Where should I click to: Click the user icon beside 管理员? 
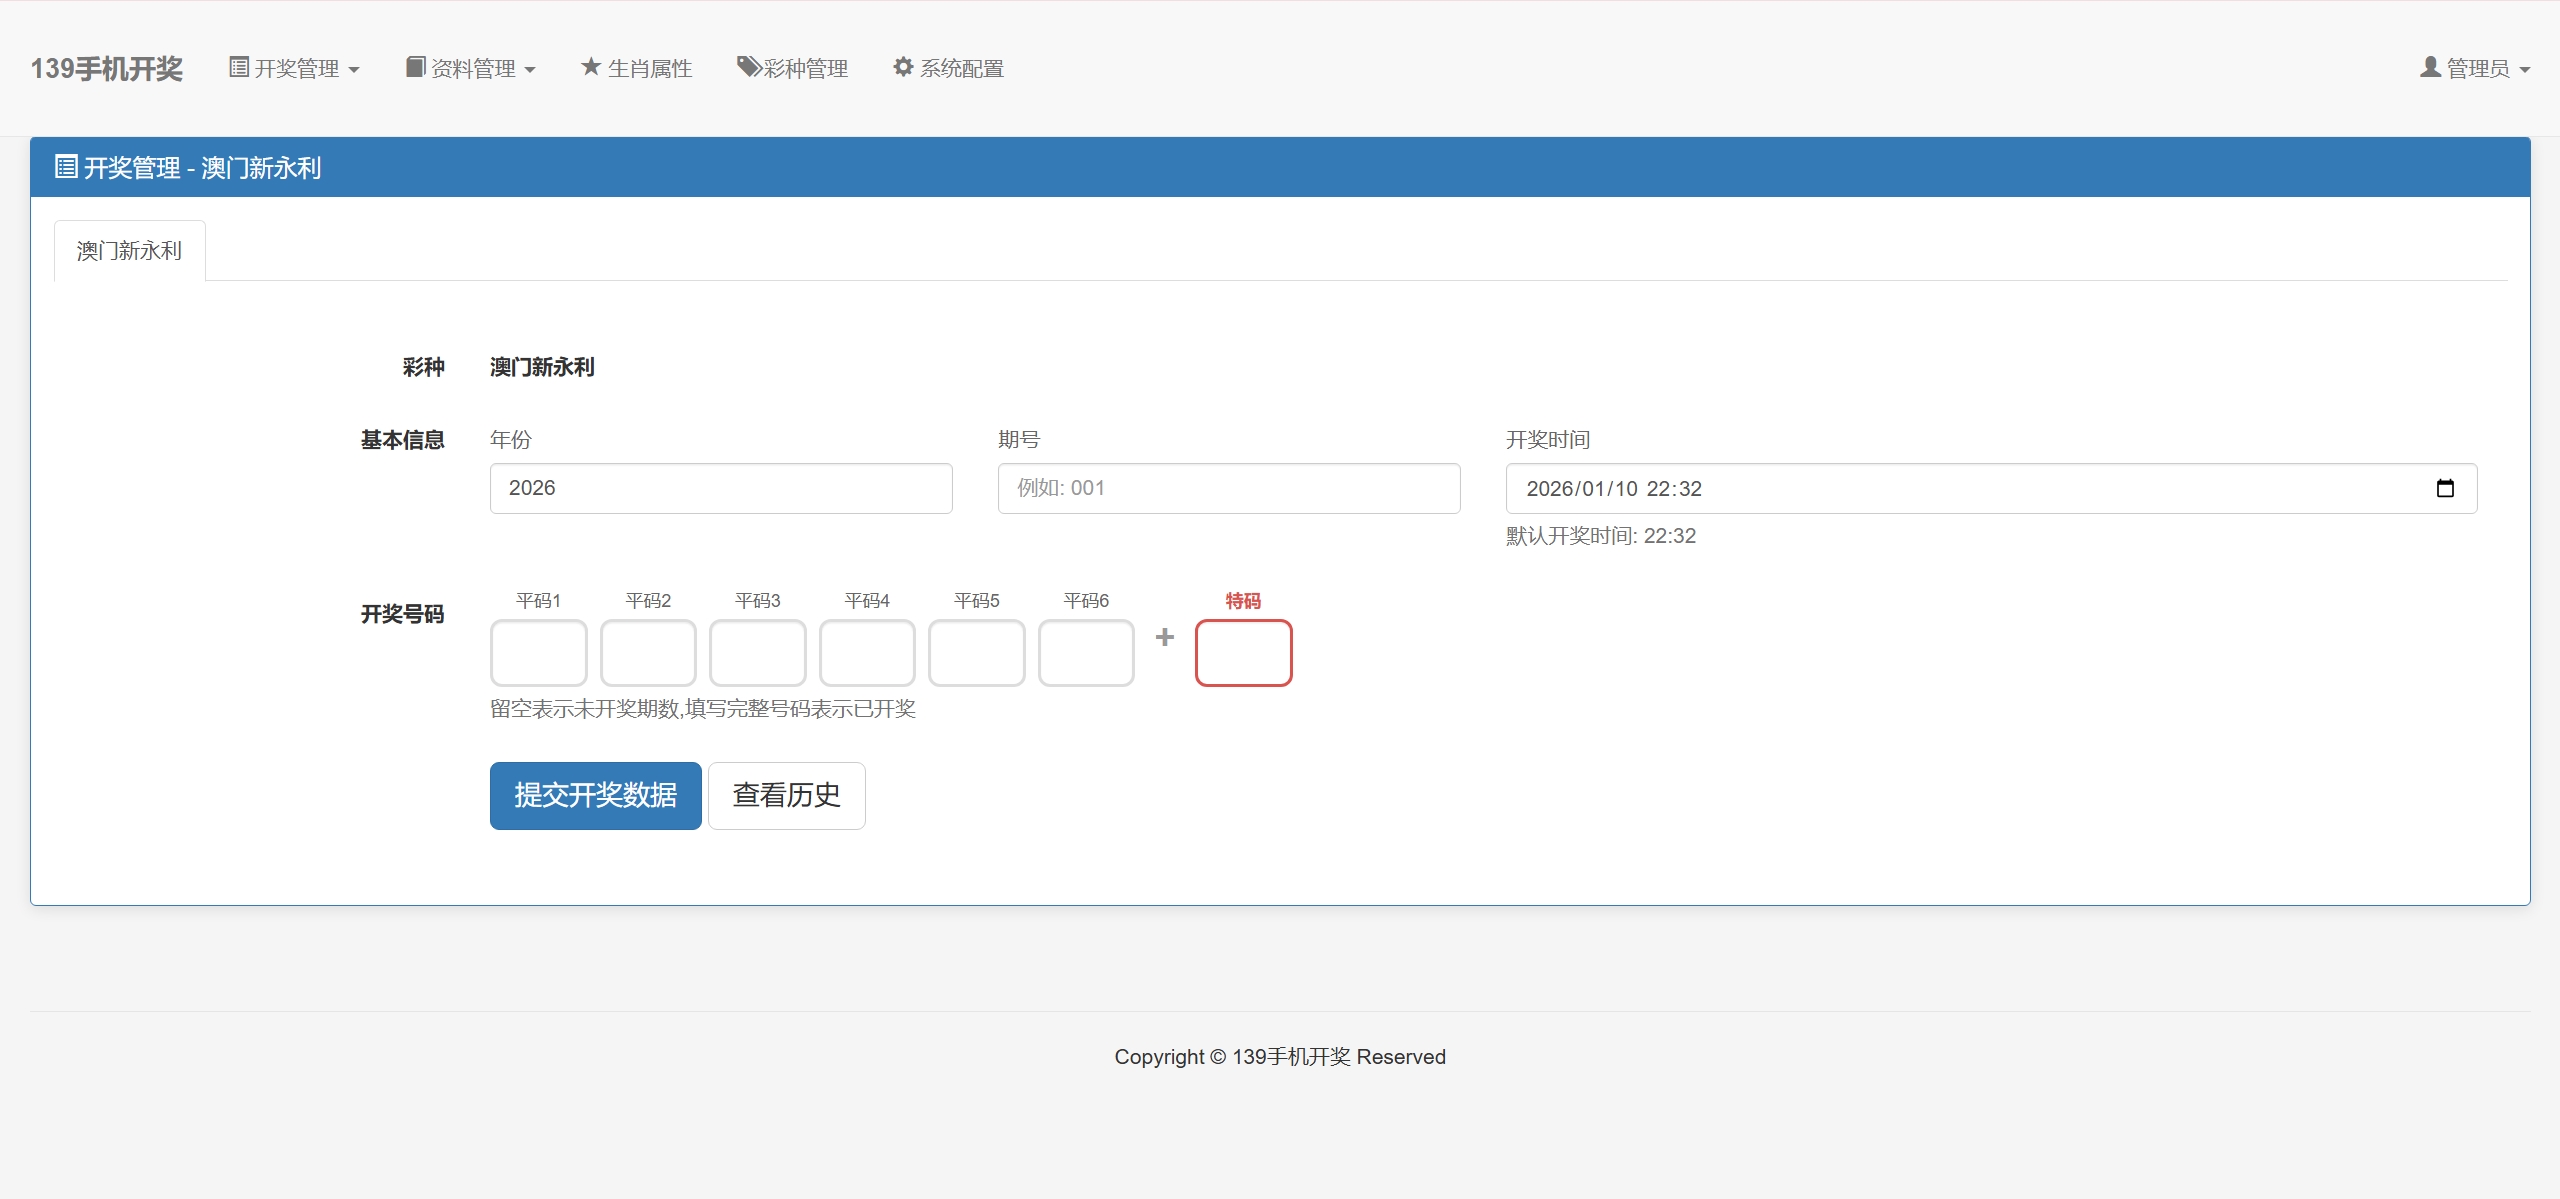(x=2430, y=67)
